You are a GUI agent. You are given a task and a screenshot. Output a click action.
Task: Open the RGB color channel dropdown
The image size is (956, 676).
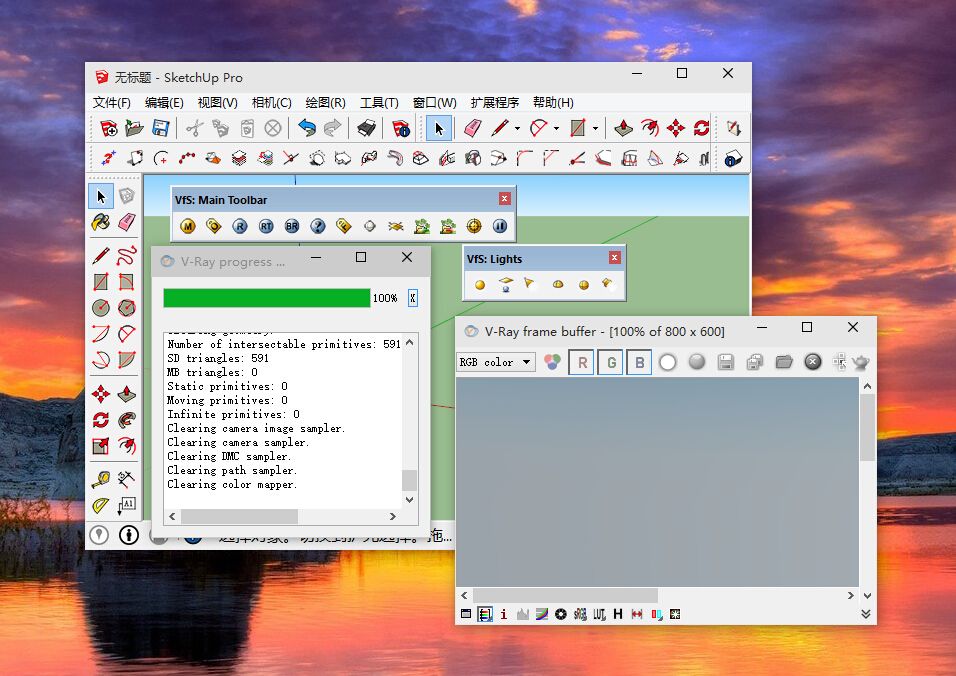tap(496, 362)
